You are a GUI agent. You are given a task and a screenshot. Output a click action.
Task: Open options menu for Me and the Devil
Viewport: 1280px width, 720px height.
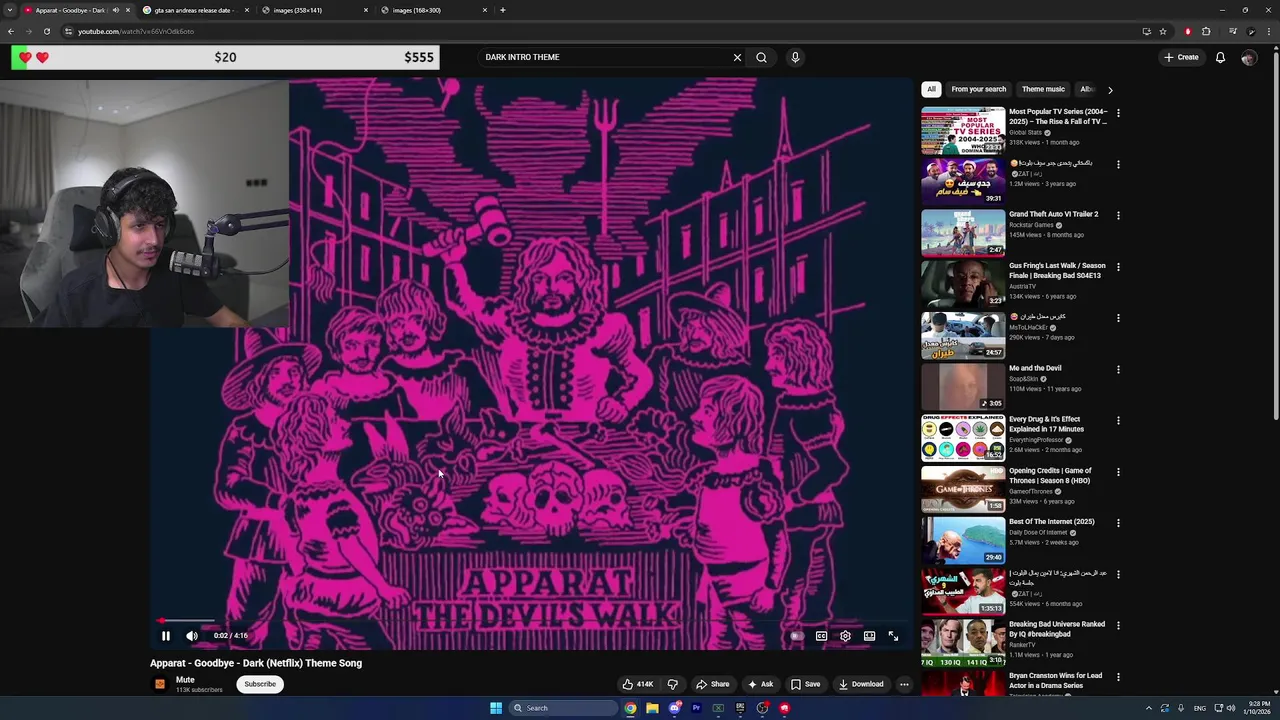tap(1118, 369)
